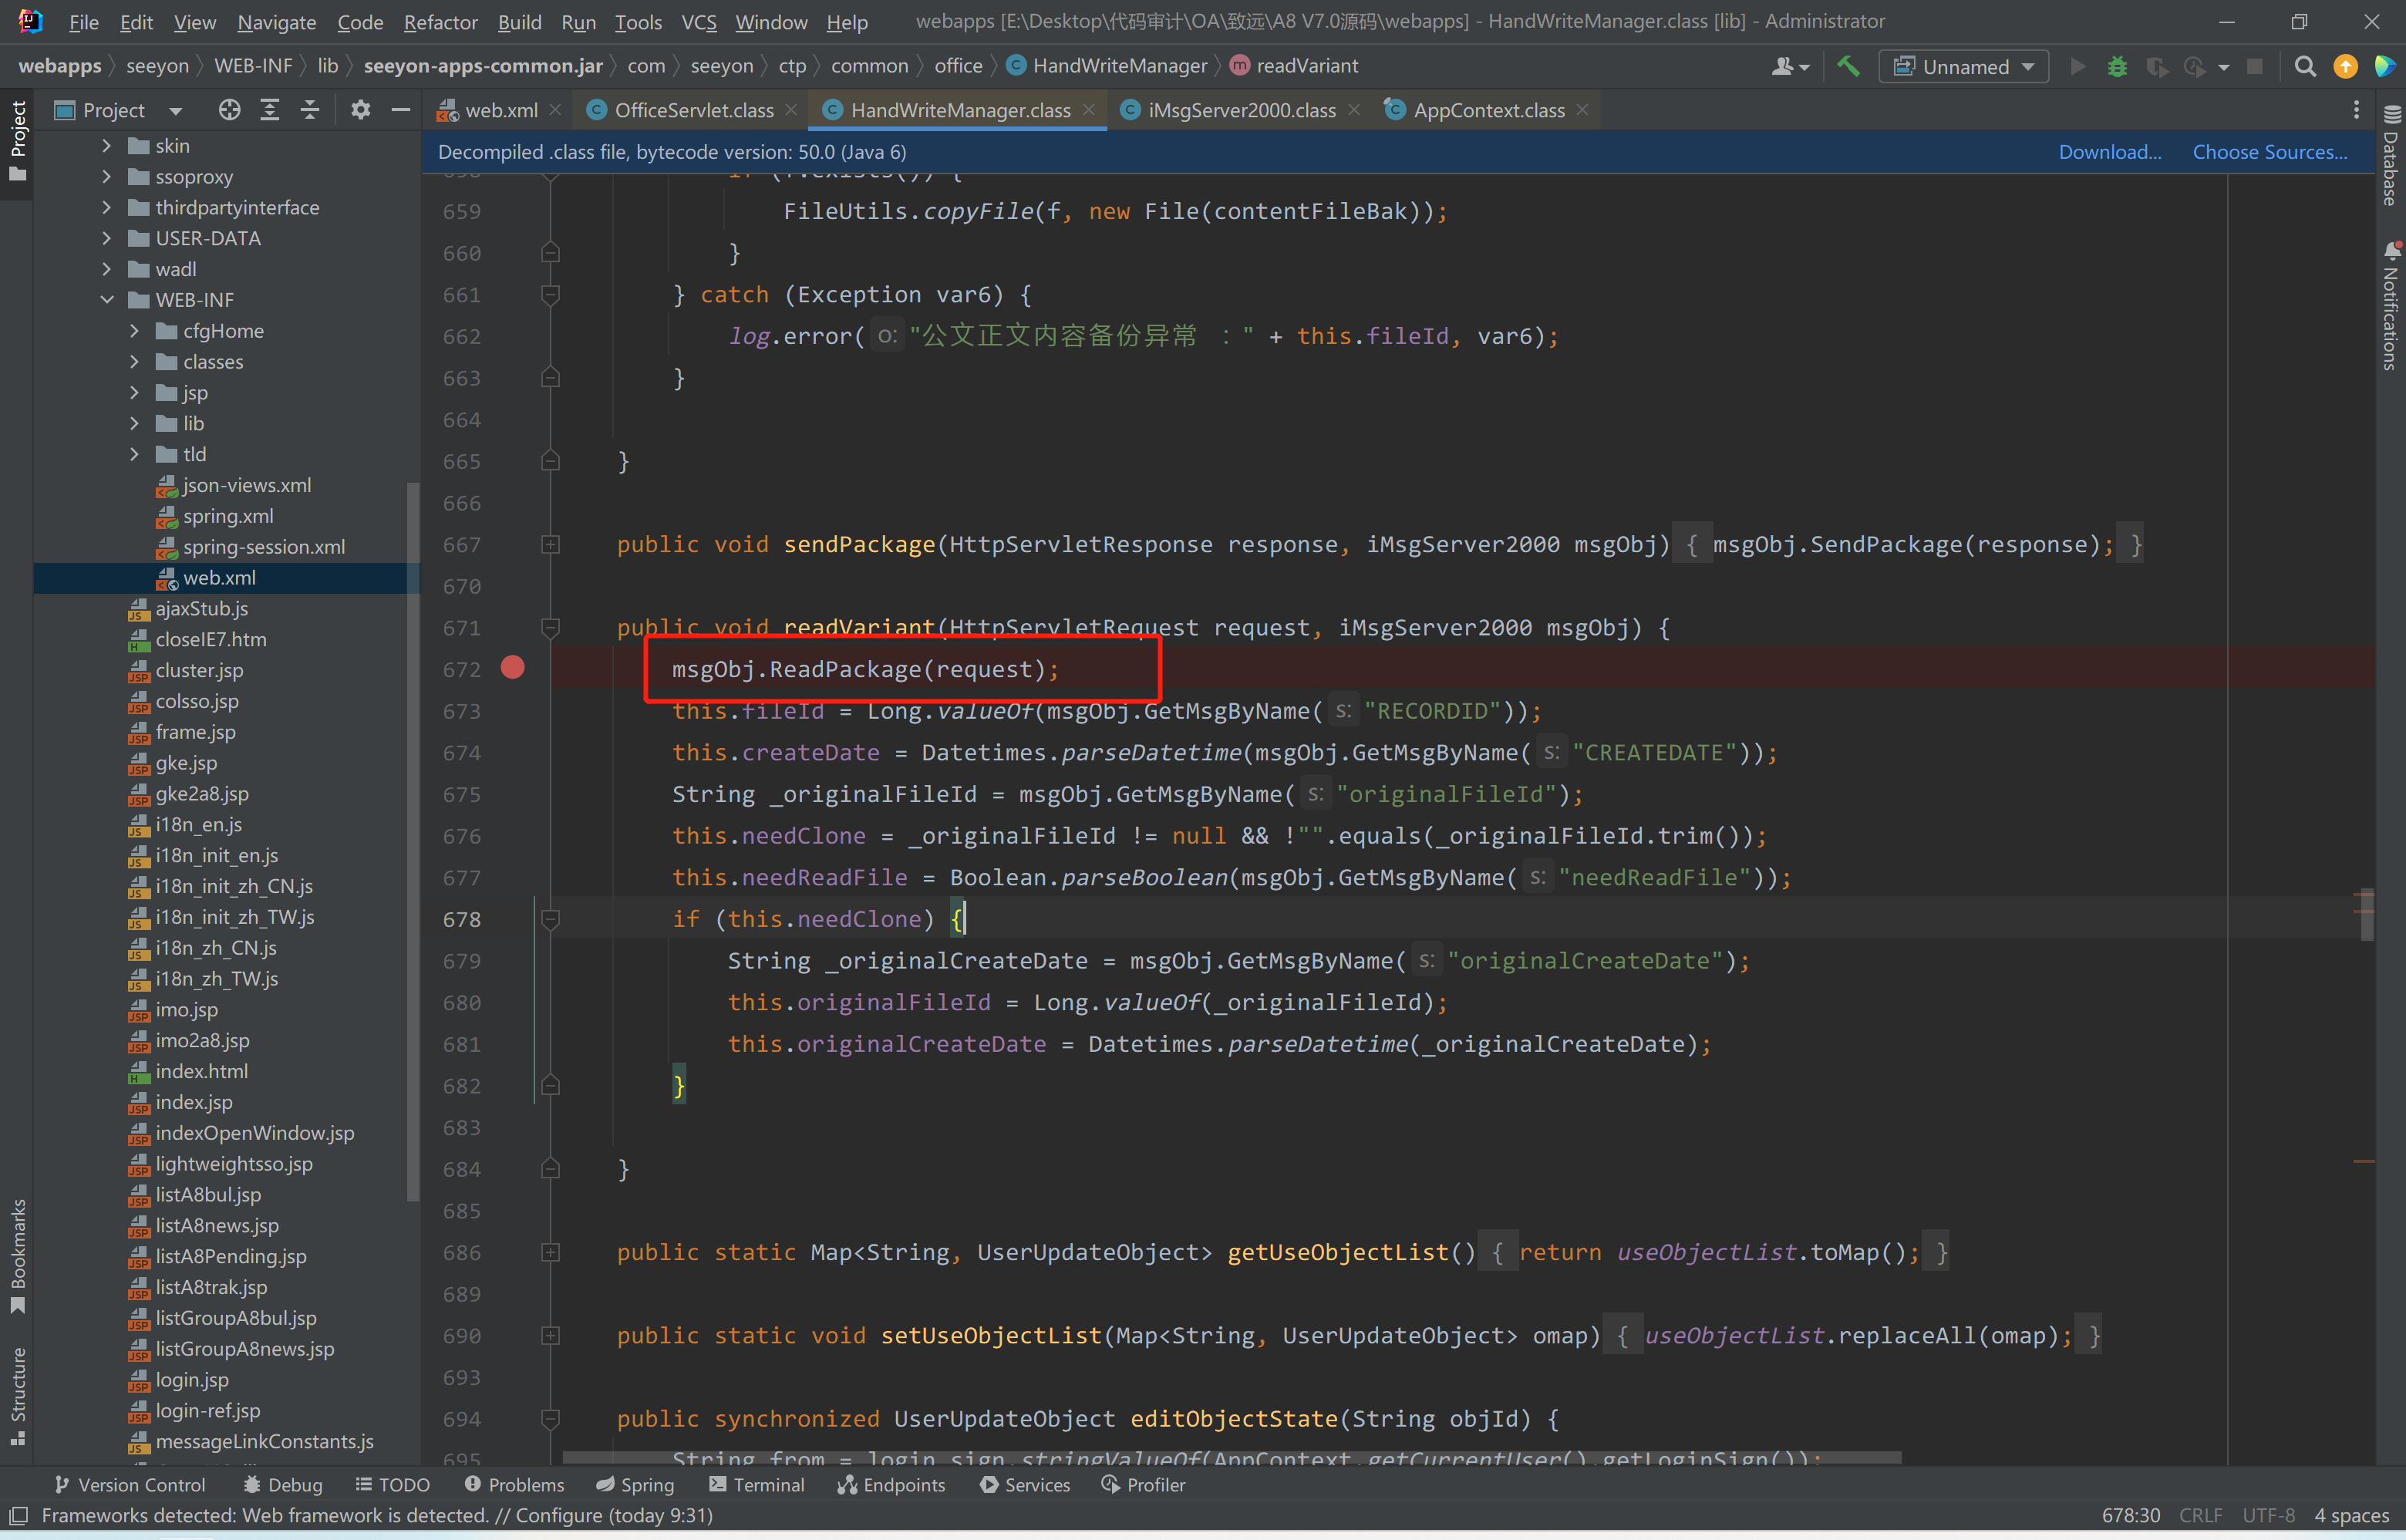Switch to the iMsgServer2000.class tab
2406x1540 pixels.
click(1241, 110)
